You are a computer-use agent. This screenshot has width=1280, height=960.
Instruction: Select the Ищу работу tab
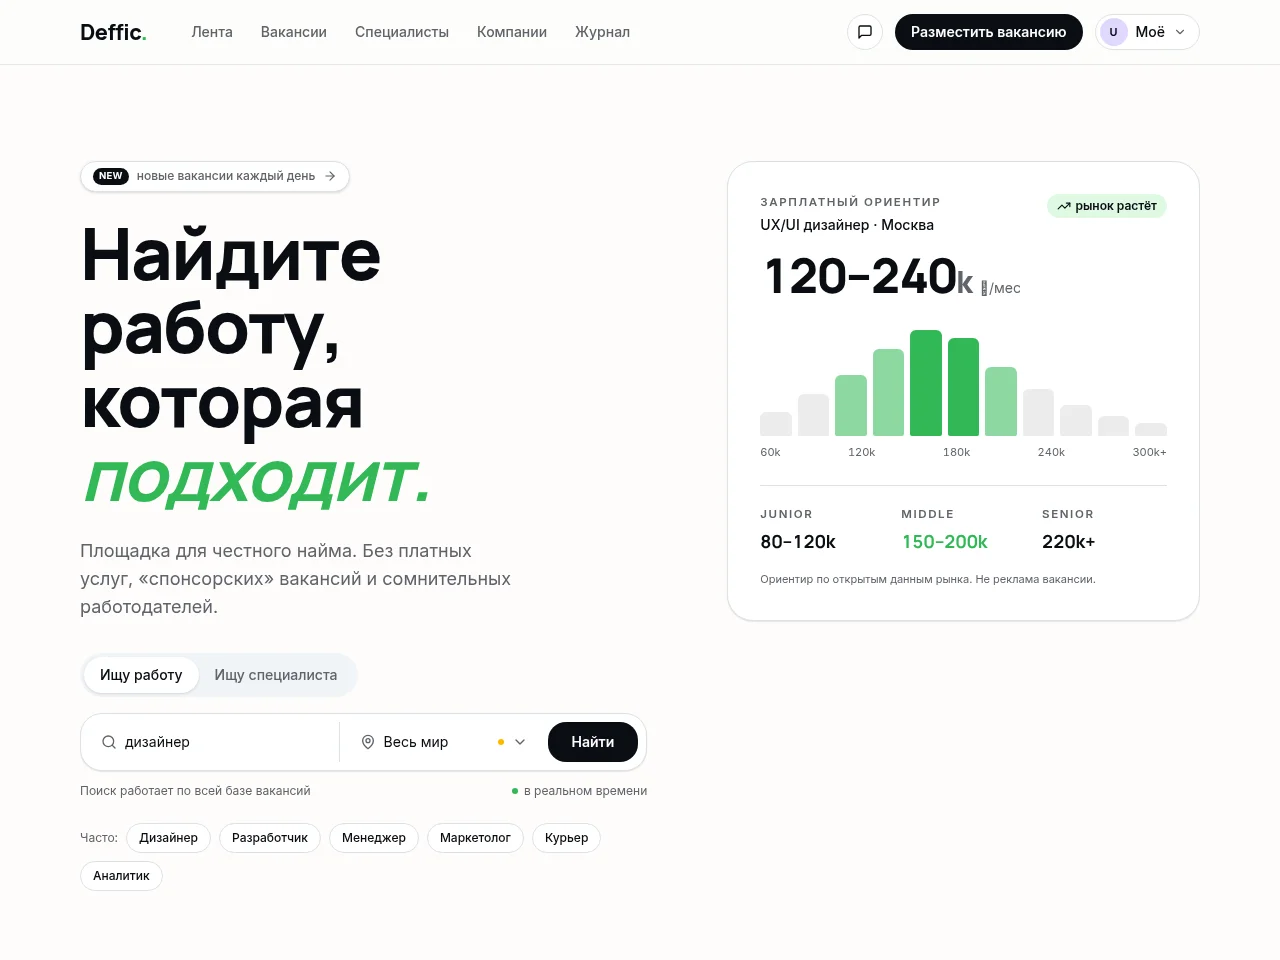141,675
